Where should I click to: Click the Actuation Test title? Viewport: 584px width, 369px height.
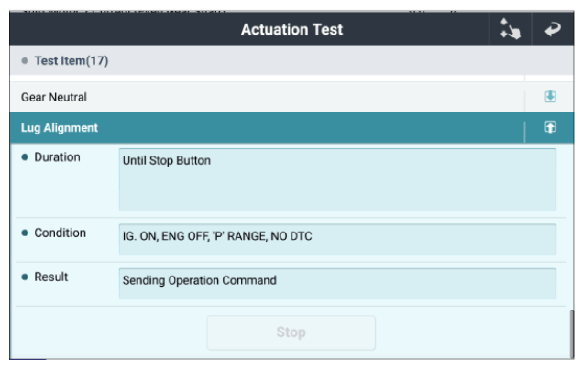[x=292, y=29]
